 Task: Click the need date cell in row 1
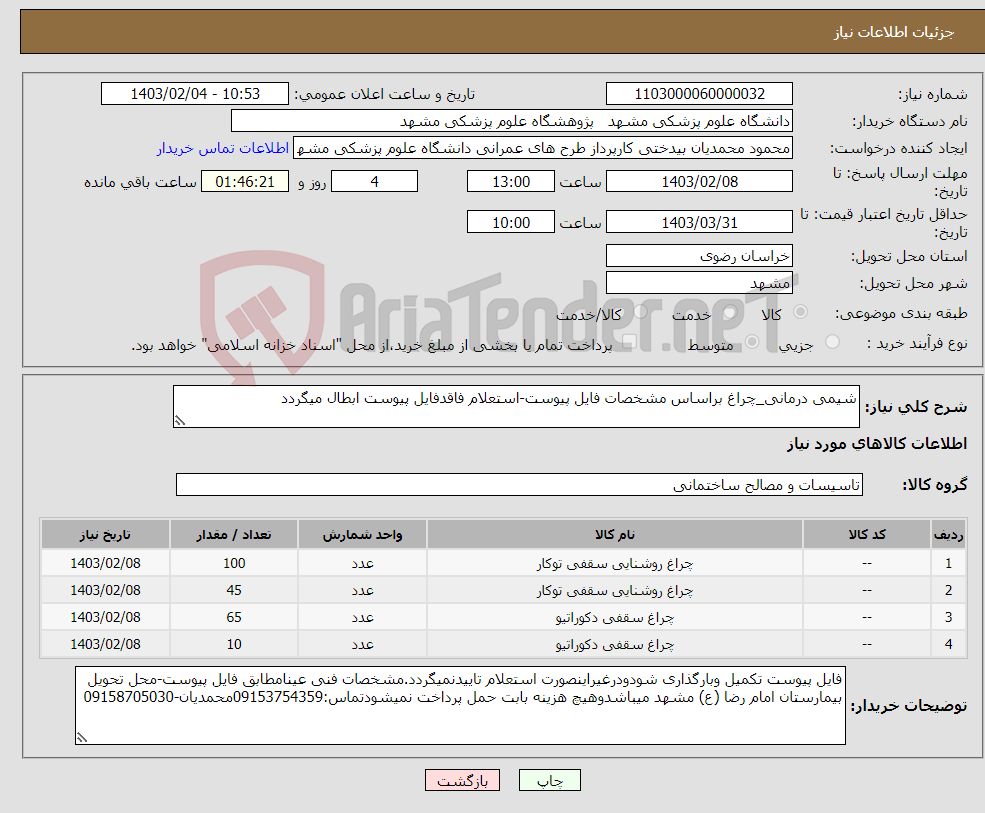click(105, 564)
